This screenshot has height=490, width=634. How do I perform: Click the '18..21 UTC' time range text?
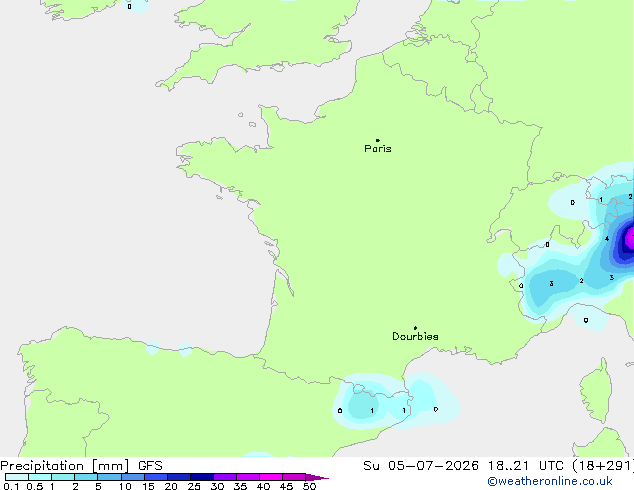point(525,465)
